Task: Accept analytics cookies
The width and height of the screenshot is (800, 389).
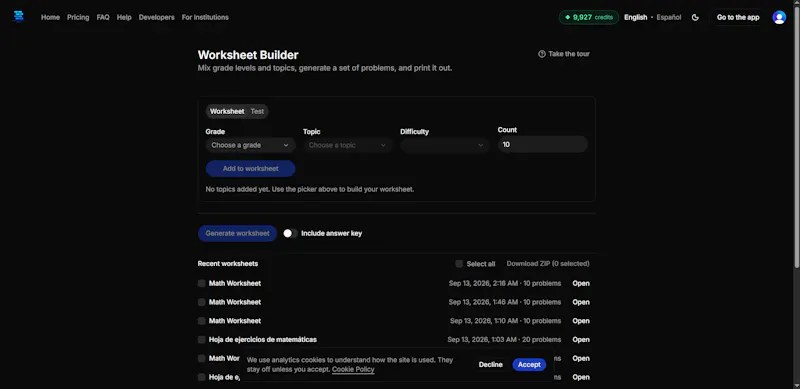Action: pos(529,364)
